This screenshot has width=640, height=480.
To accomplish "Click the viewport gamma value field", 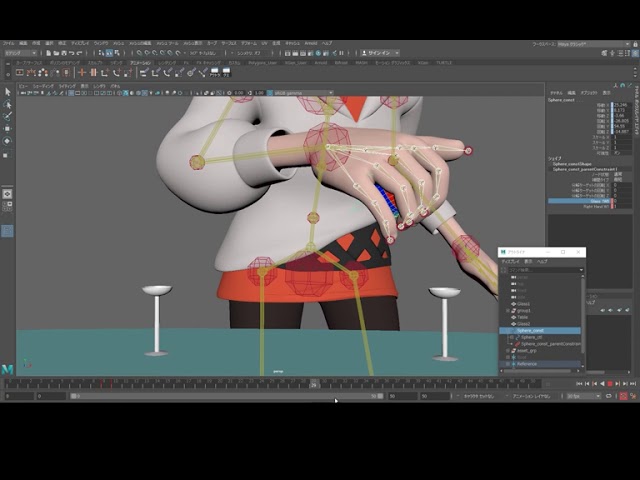I will click(259, 93).
